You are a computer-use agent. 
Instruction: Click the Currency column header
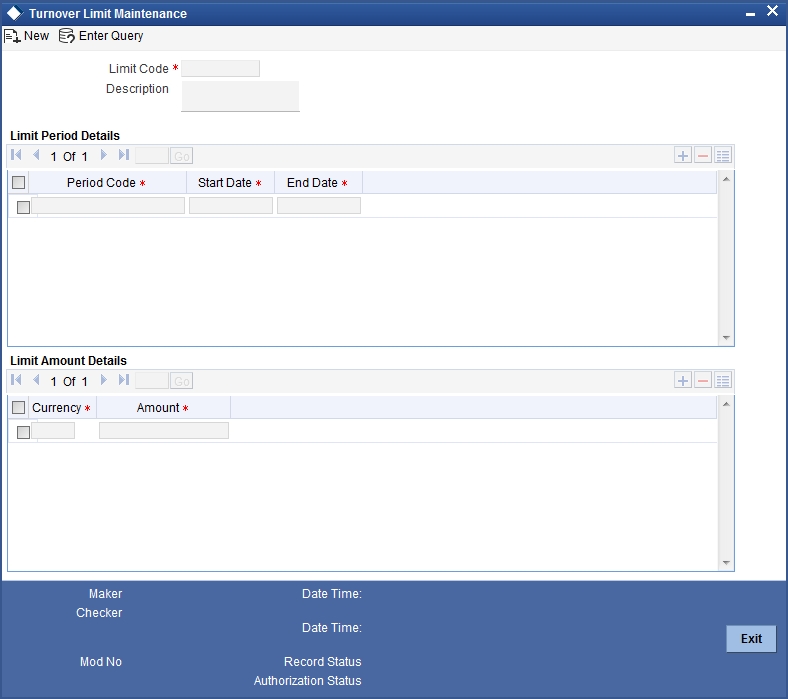click(x=61, y=408)
